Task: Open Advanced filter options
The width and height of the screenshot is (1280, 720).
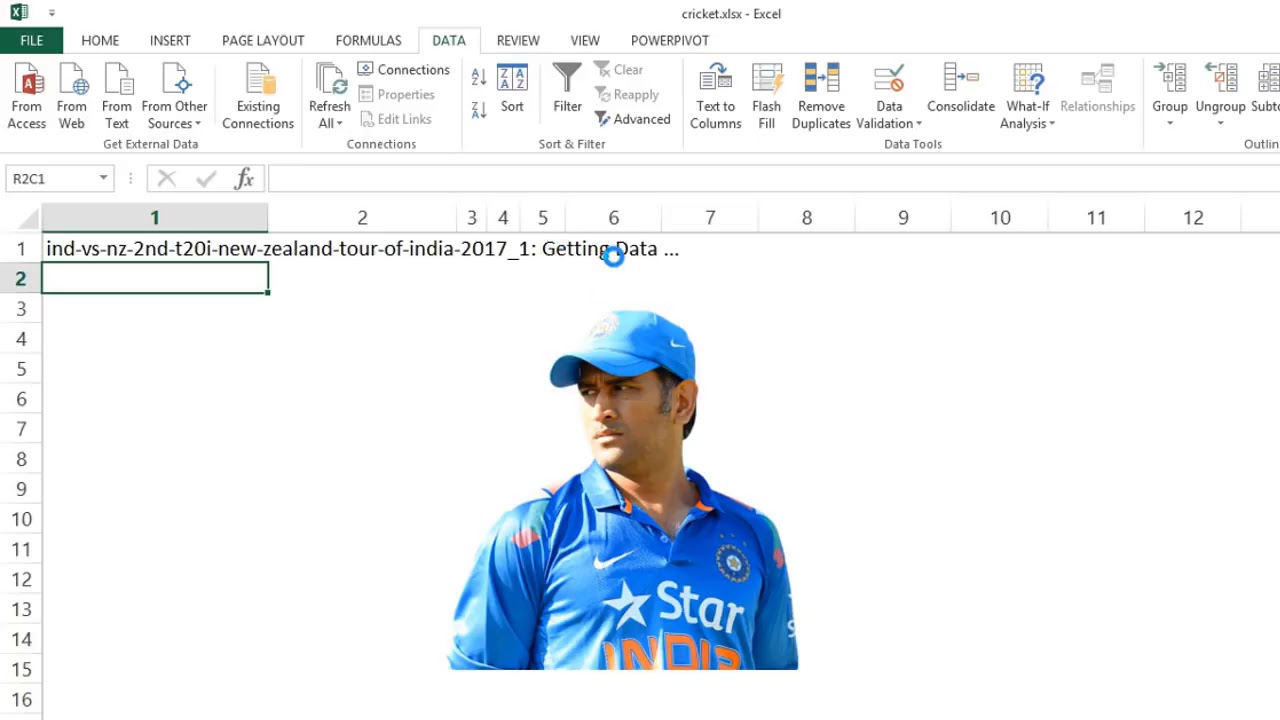Action: point(633,118)
